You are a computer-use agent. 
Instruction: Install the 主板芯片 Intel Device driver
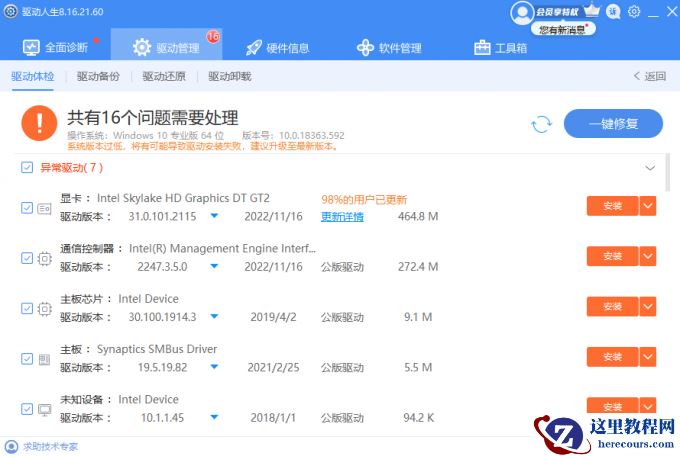[x=612, y=306]
